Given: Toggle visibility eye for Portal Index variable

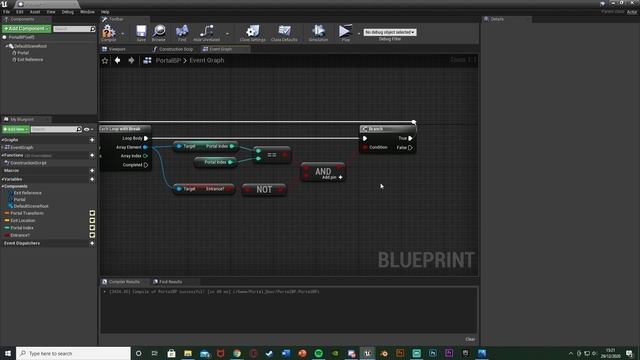Looking at the screenshot, I should click(x=92, y=228).
